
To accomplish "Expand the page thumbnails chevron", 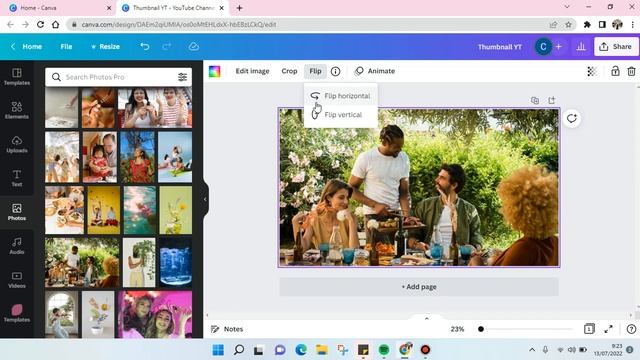I will coord(427,318).
